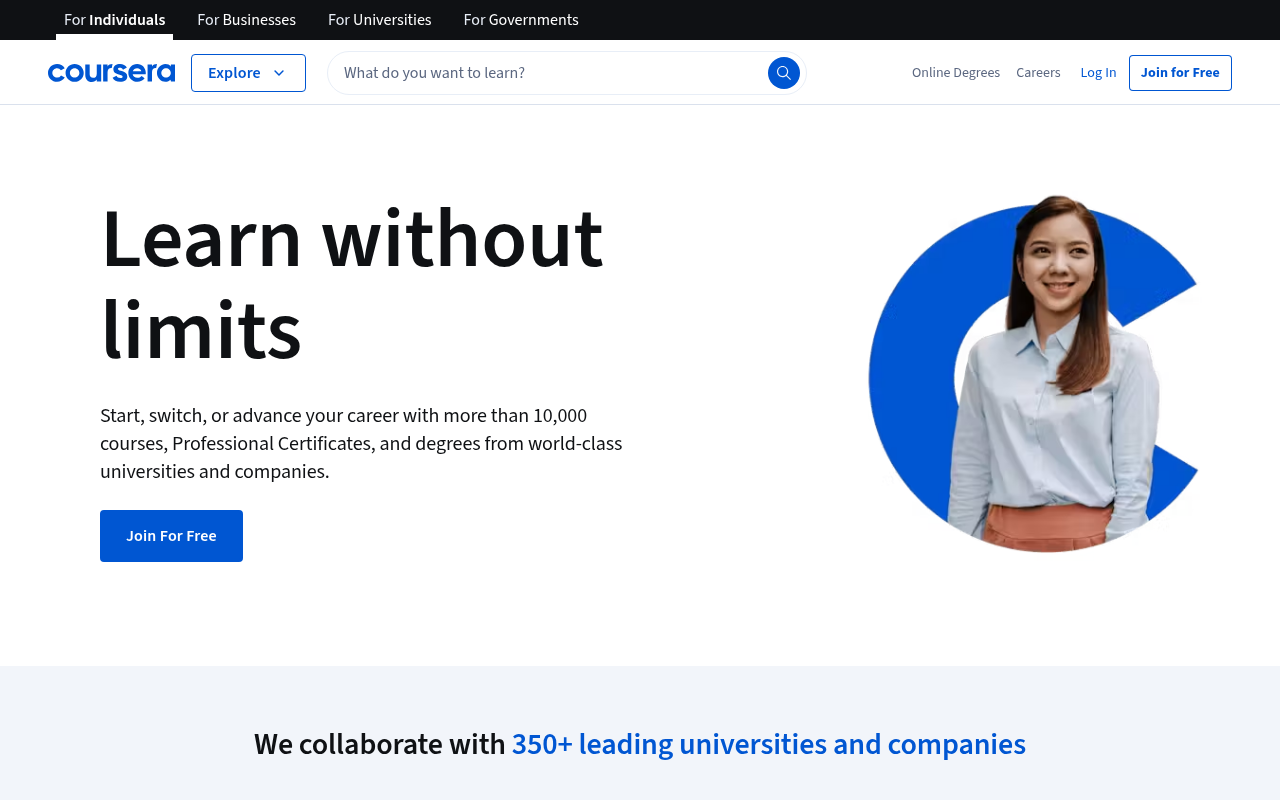
Task: Open the Careers link
Action: pyautogui.click(x=1038, y=73)
